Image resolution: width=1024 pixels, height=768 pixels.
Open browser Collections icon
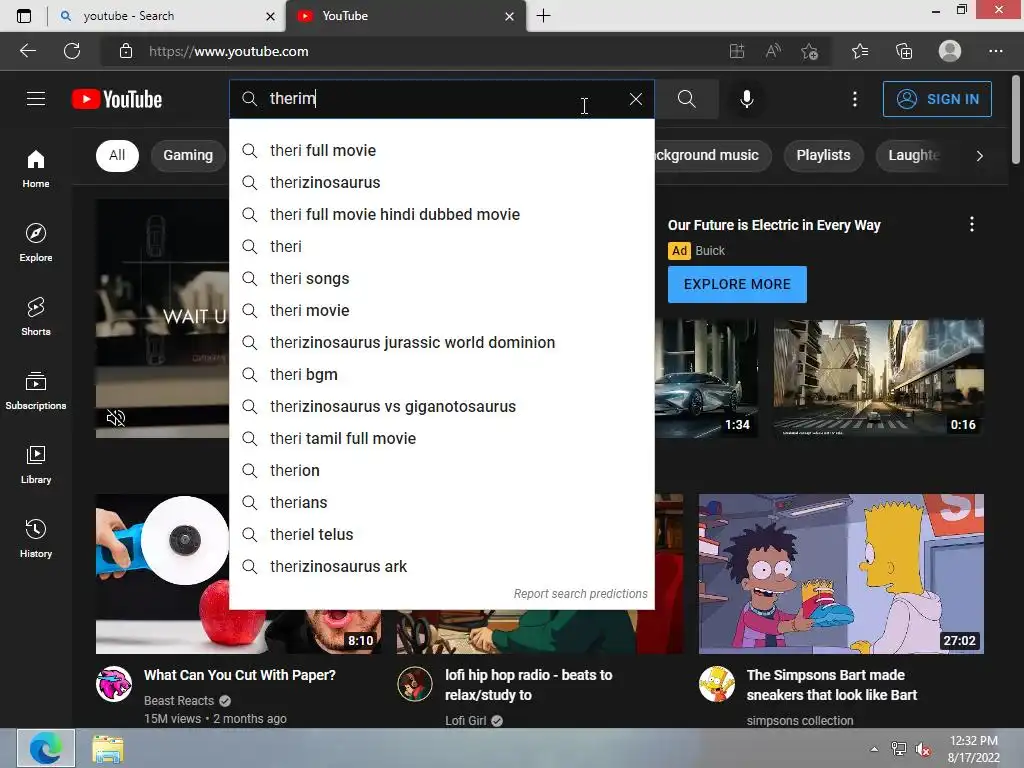point(904,51)
